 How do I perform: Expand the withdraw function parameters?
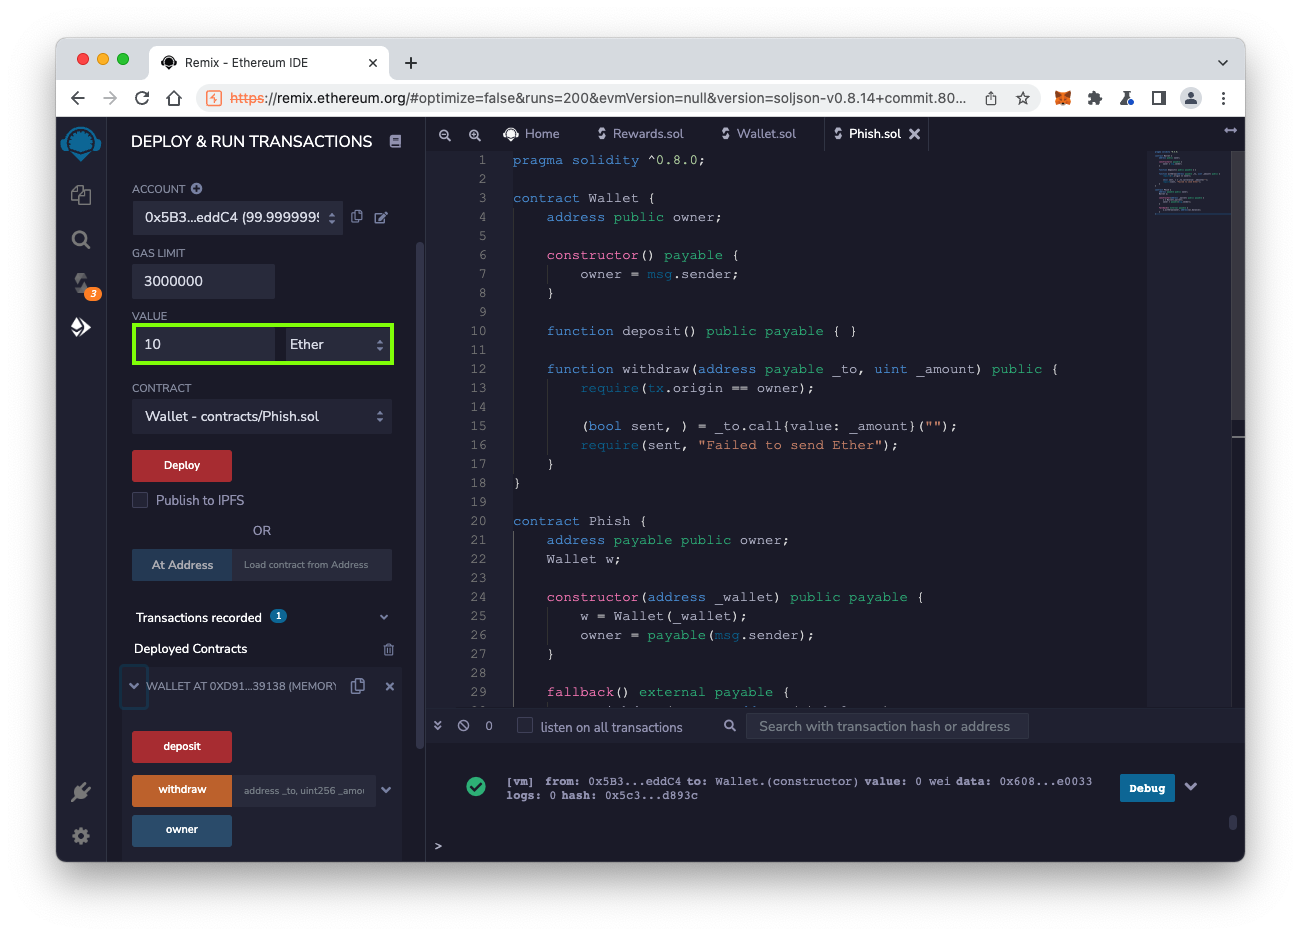pyautogui.click(x=386, y=790)
